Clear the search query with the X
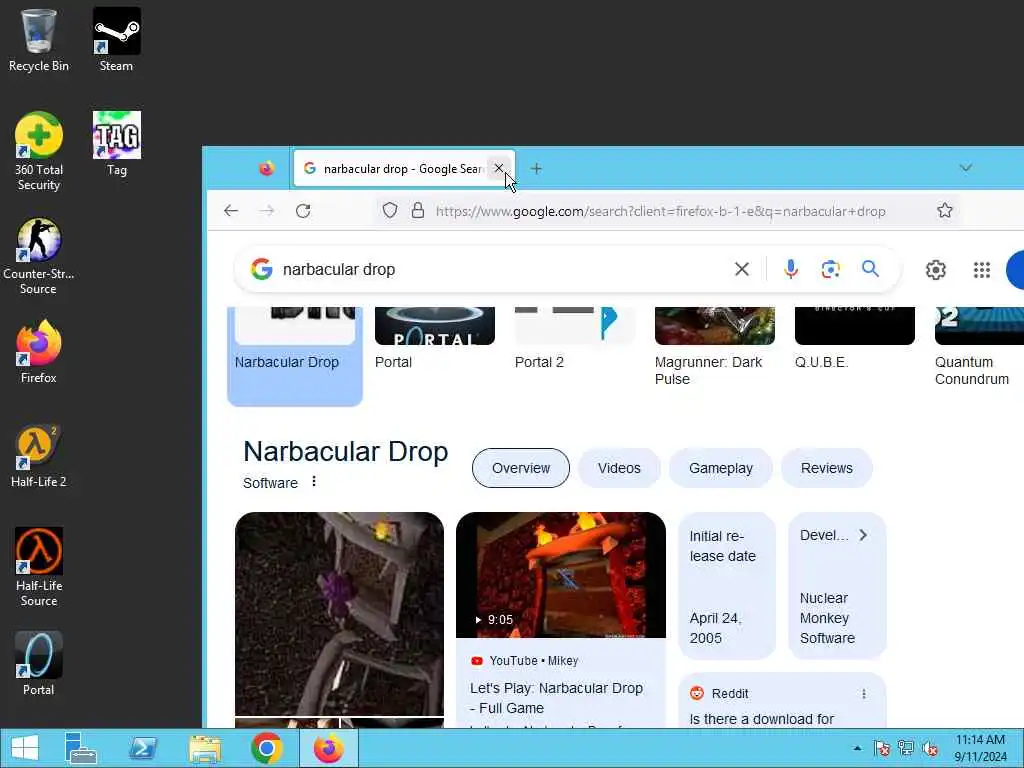Viewport: 1024px width, 768px height. [x=741, y=269]
